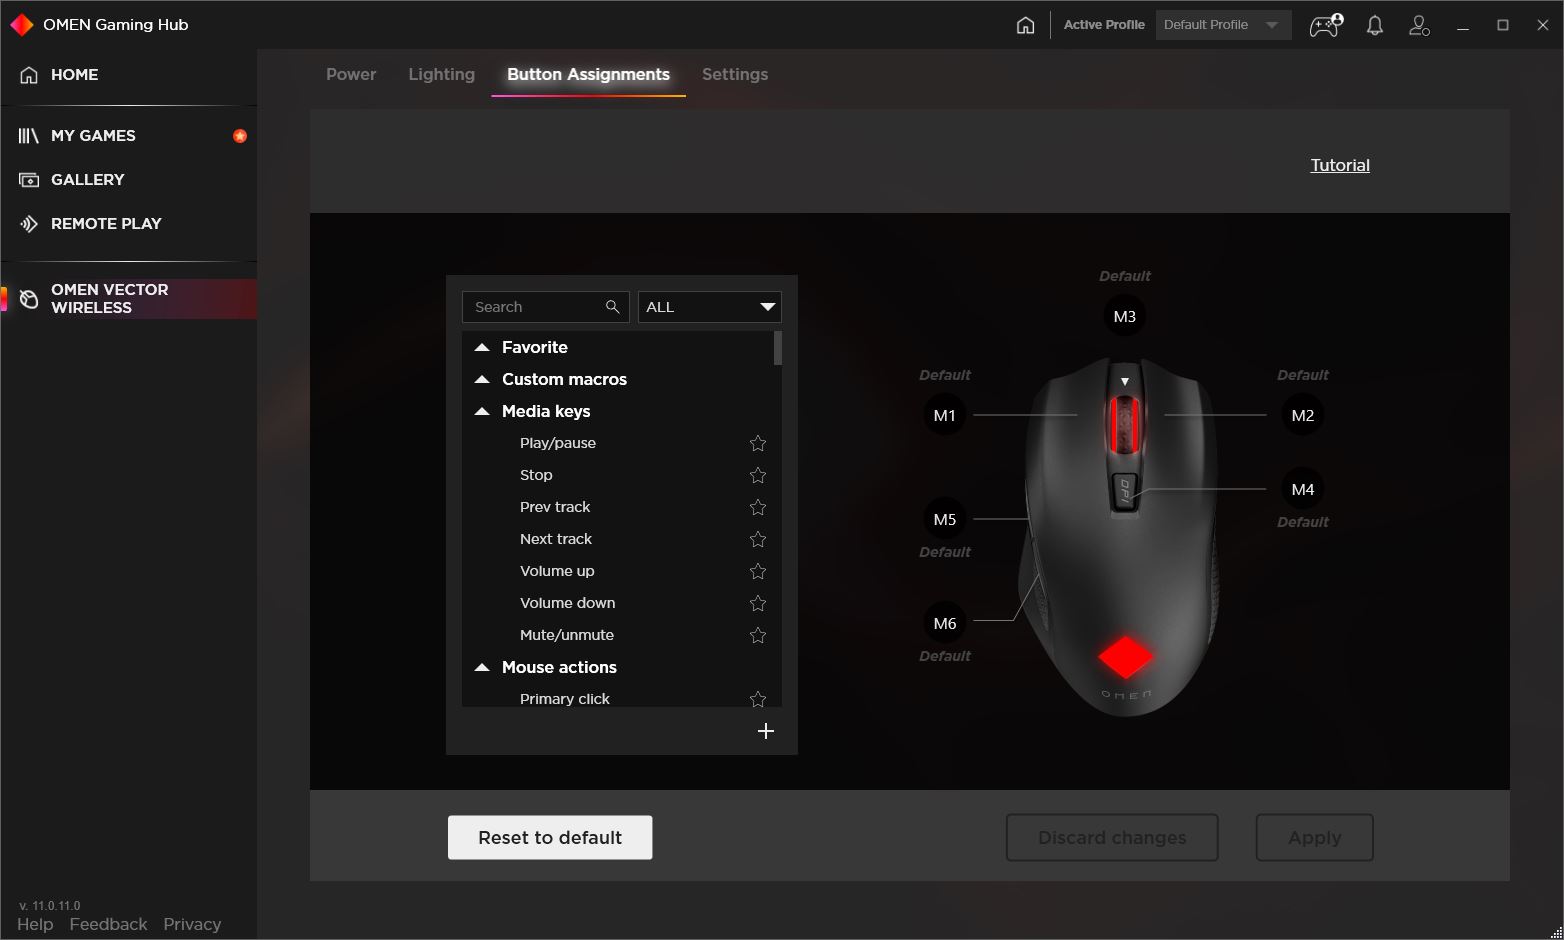Open the Privacy link
Image resolution: width=1564 pixels, height=940 pixels.
192,924
